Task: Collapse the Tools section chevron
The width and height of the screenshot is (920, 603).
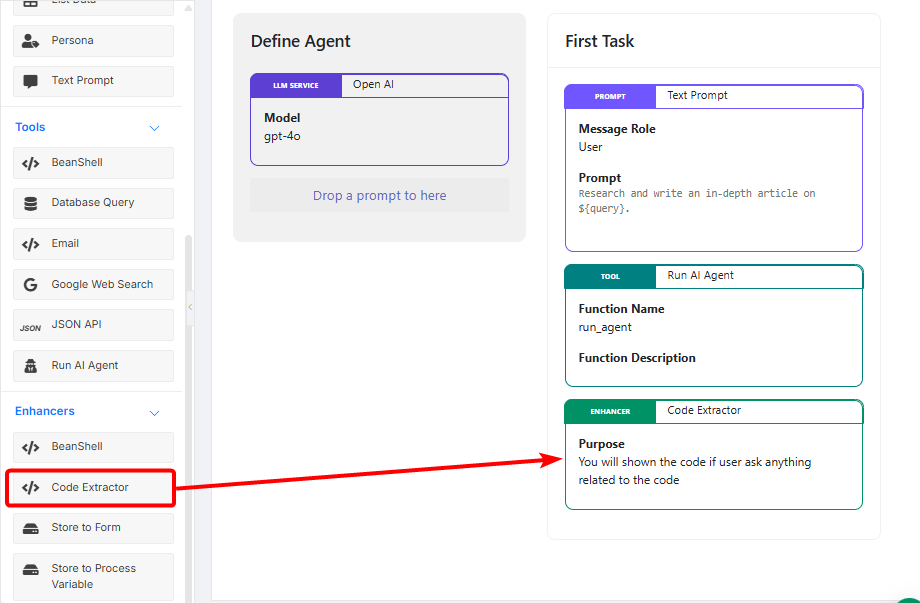Action: tap(154, 128)
